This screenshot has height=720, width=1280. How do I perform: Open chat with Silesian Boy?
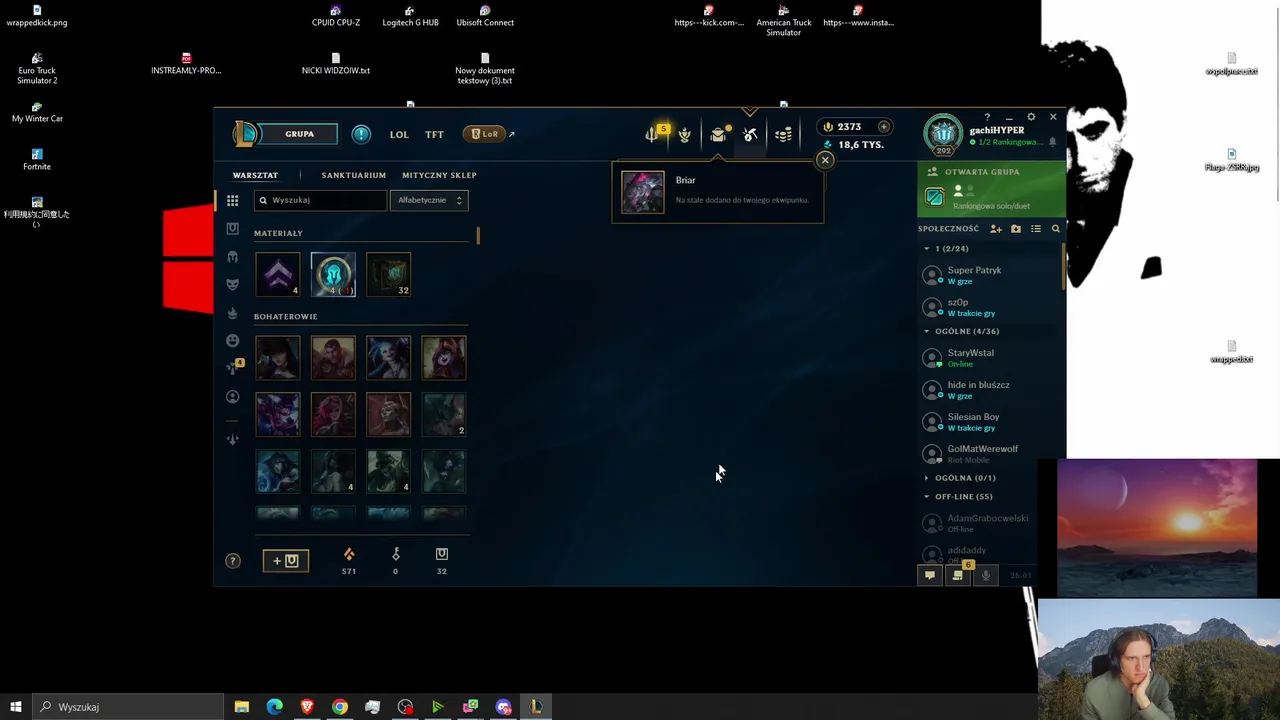click(990, 422)
